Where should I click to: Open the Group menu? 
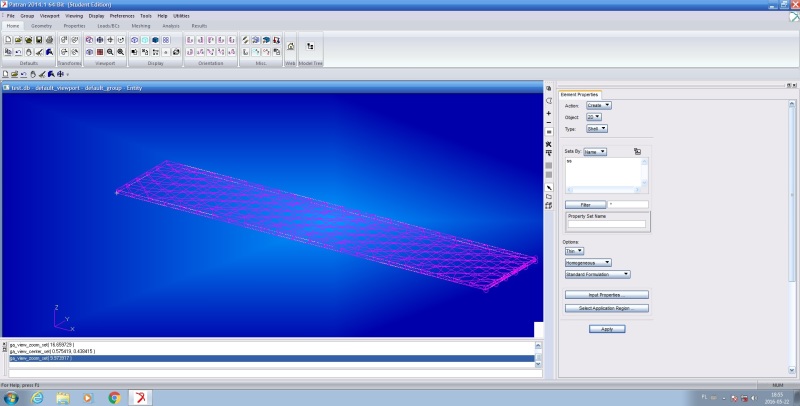[27, 16]
